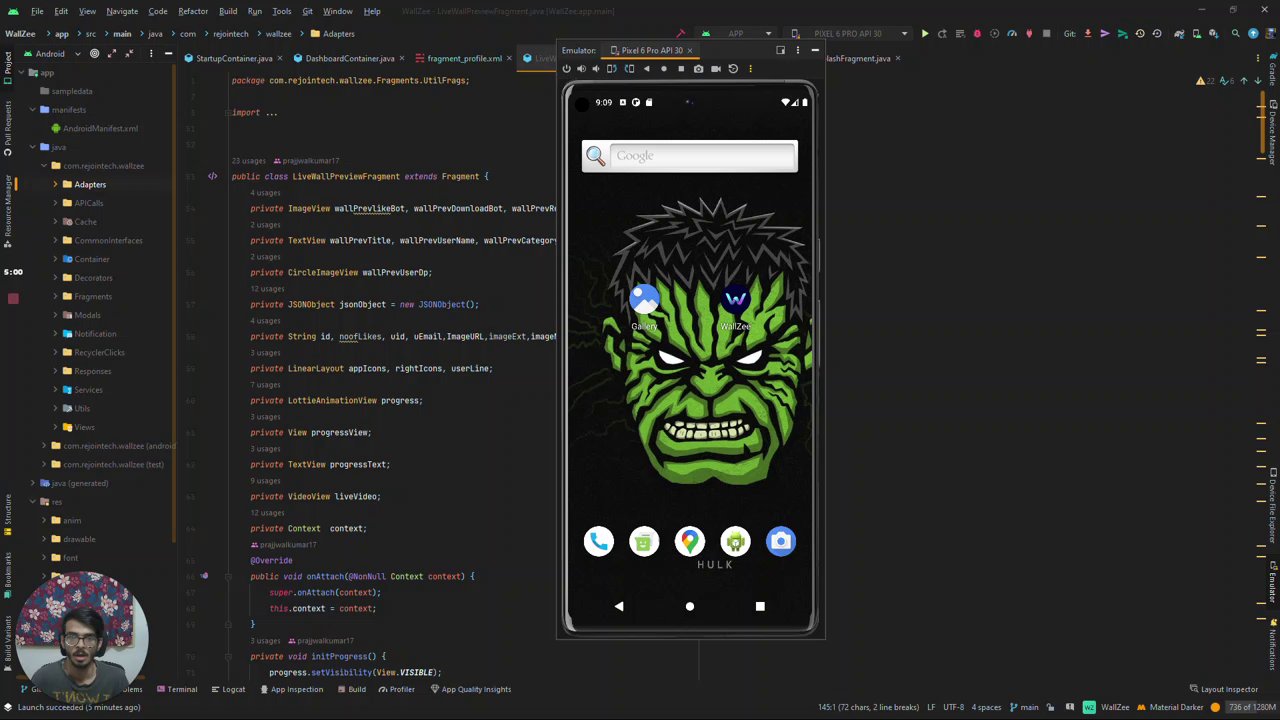Screen dimensions: 1280x720
Task: Lower the emulator volume
Action: [596, 69]
